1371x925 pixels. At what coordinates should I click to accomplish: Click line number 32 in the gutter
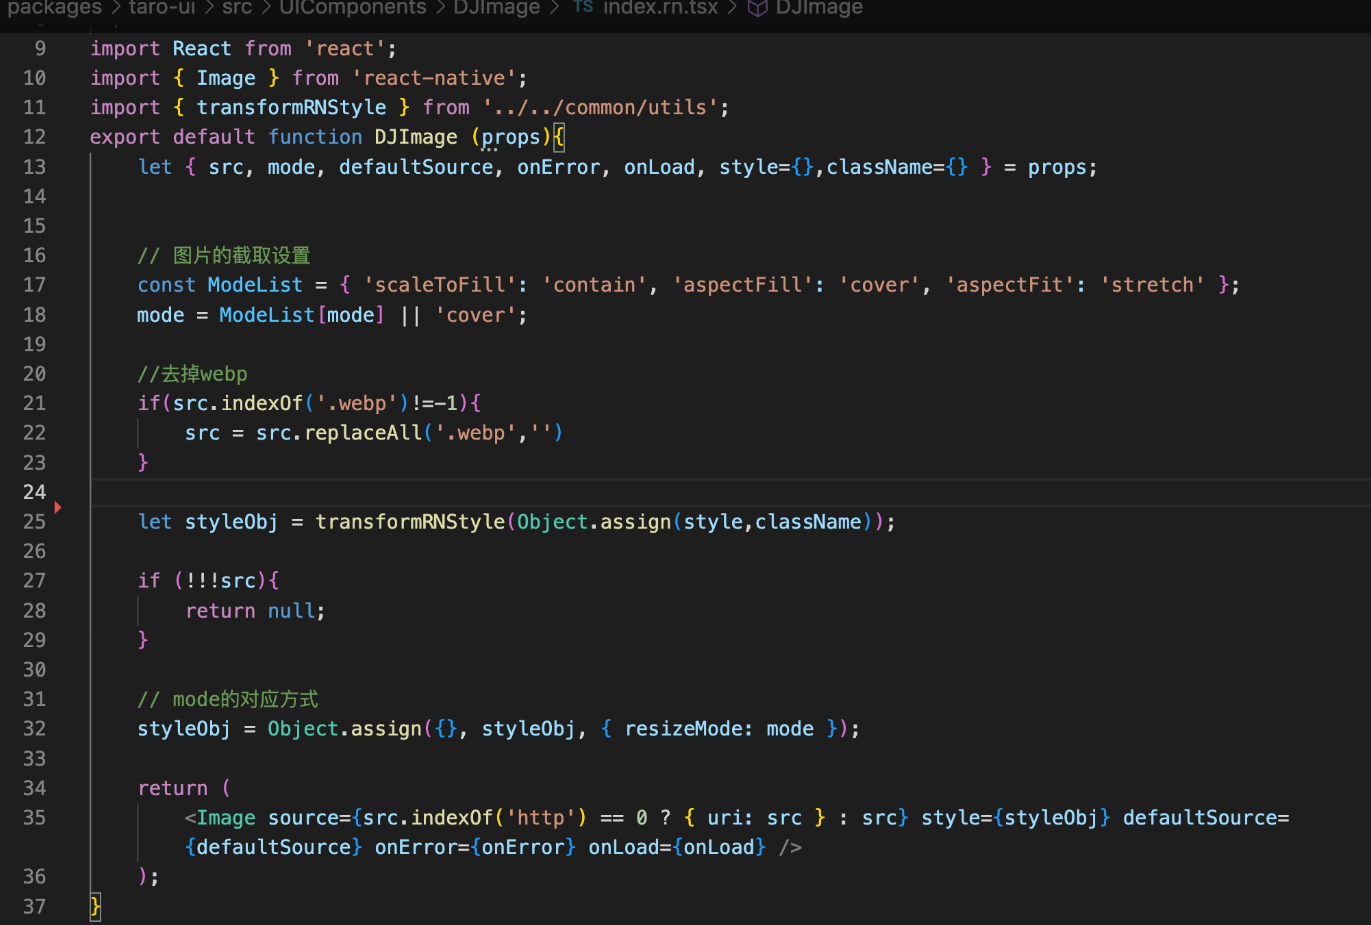click(34, 729)
